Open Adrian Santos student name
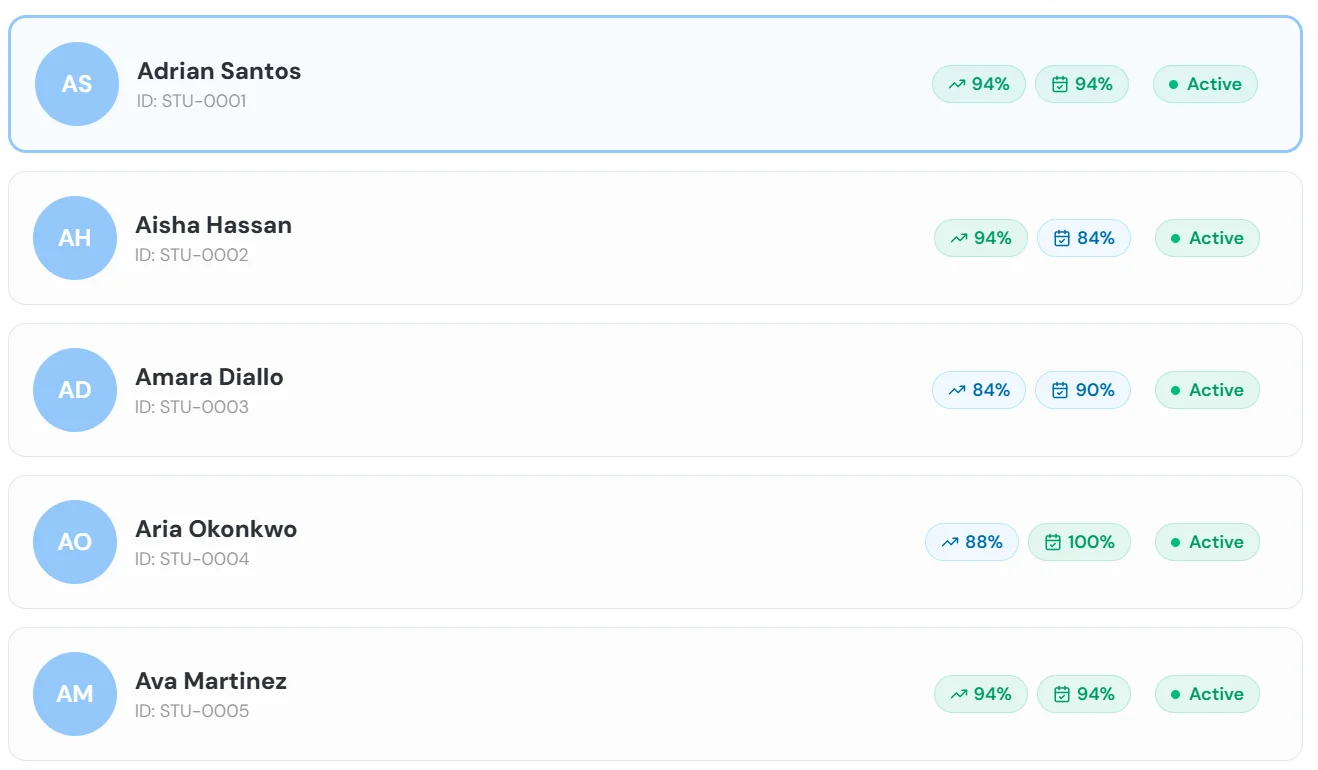 [219, 71]
